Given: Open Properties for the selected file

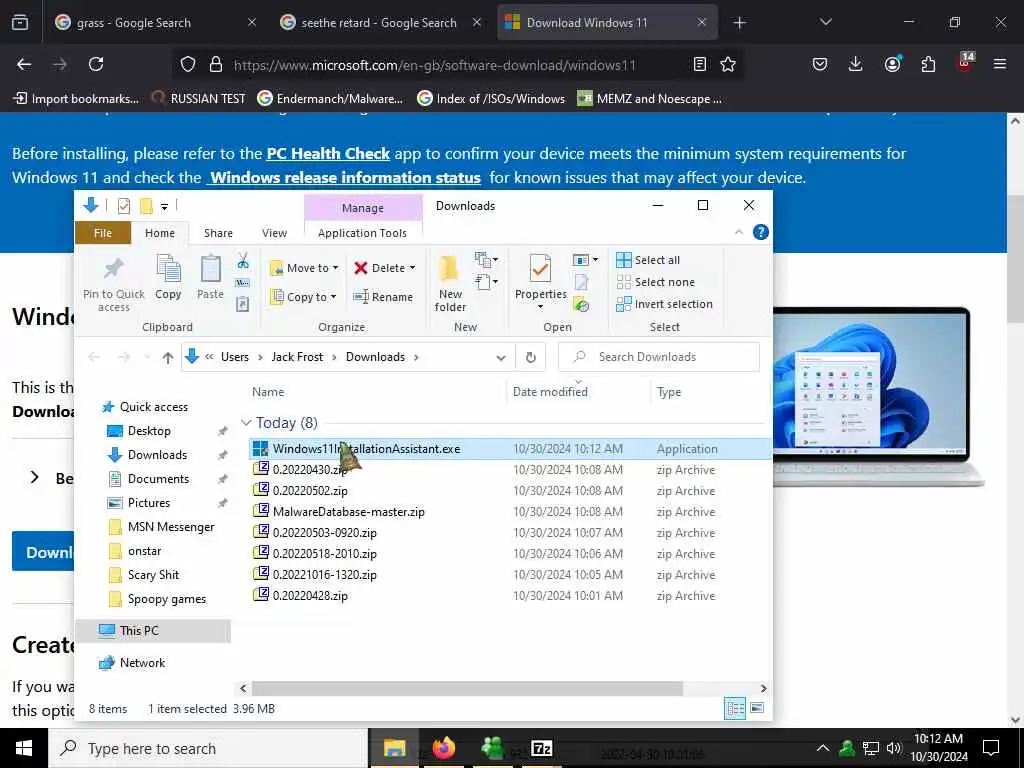Looking at the screenshot, I should tap(541, 281).
